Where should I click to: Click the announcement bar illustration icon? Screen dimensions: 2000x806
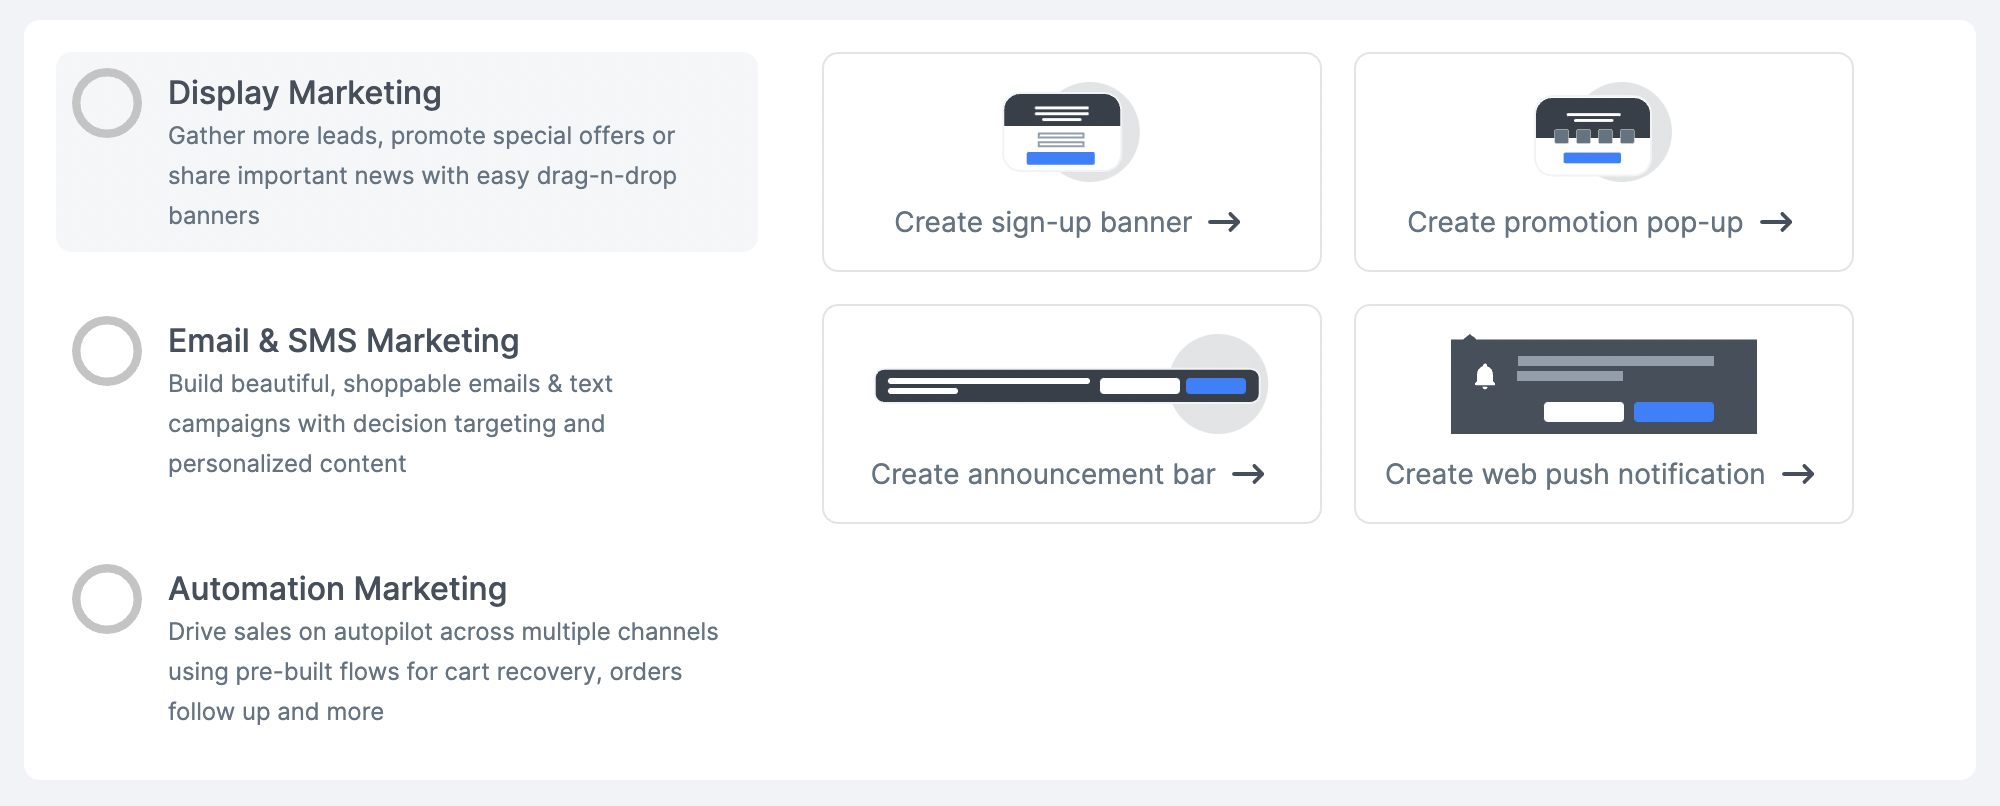pyautogui.click(x=1071, y=384)
